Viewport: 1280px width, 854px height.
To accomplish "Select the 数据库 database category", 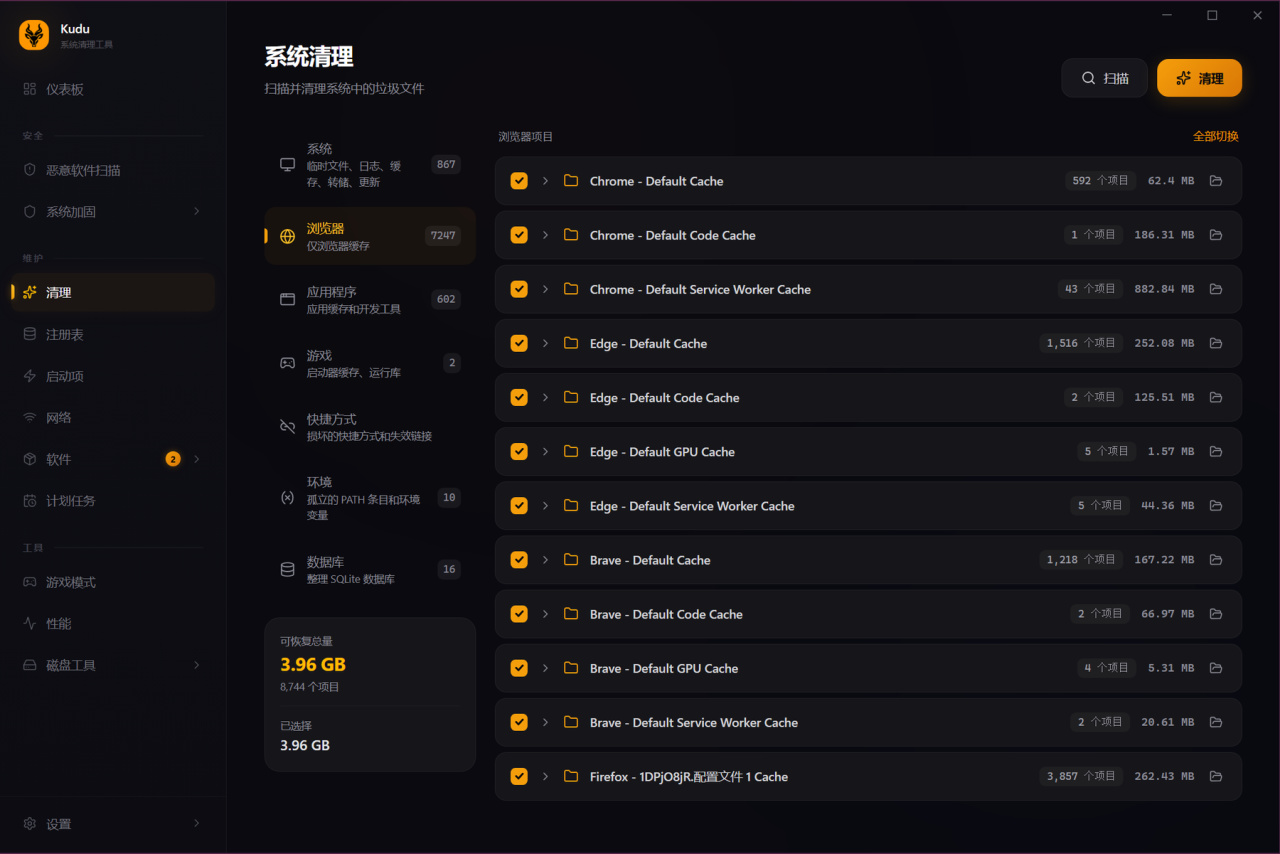I will click(x=370, y=570).
